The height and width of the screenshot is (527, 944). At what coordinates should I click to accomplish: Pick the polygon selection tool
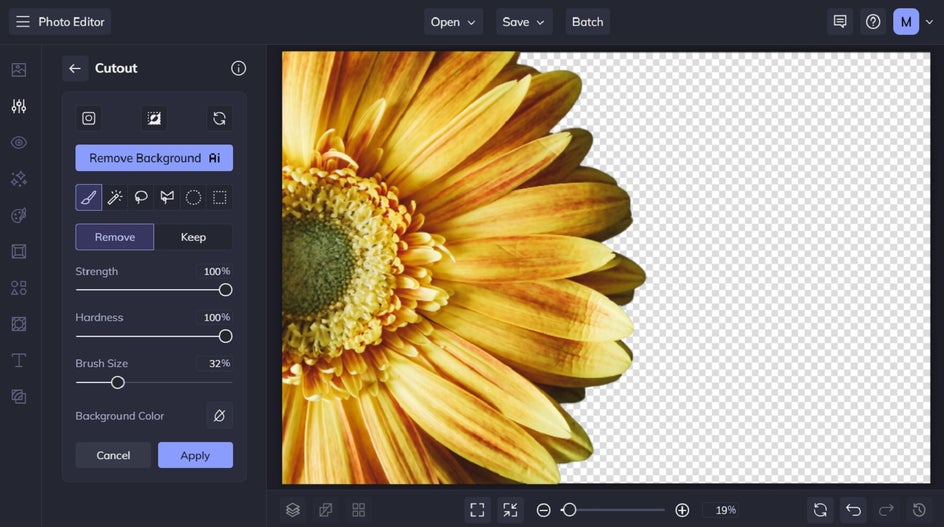click(x=167, y=198)
